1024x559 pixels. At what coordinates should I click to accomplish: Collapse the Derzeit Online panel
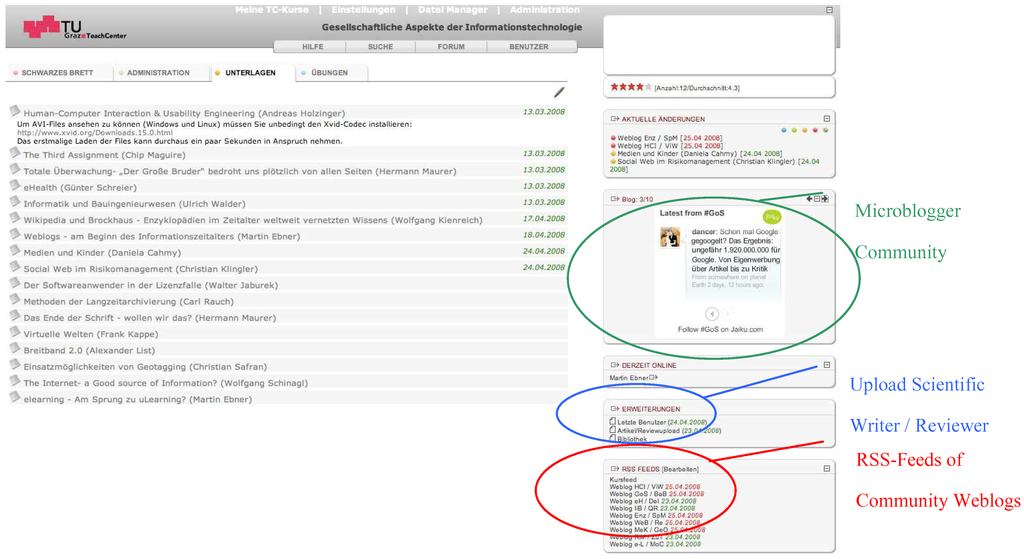click(x=826, y=365)
